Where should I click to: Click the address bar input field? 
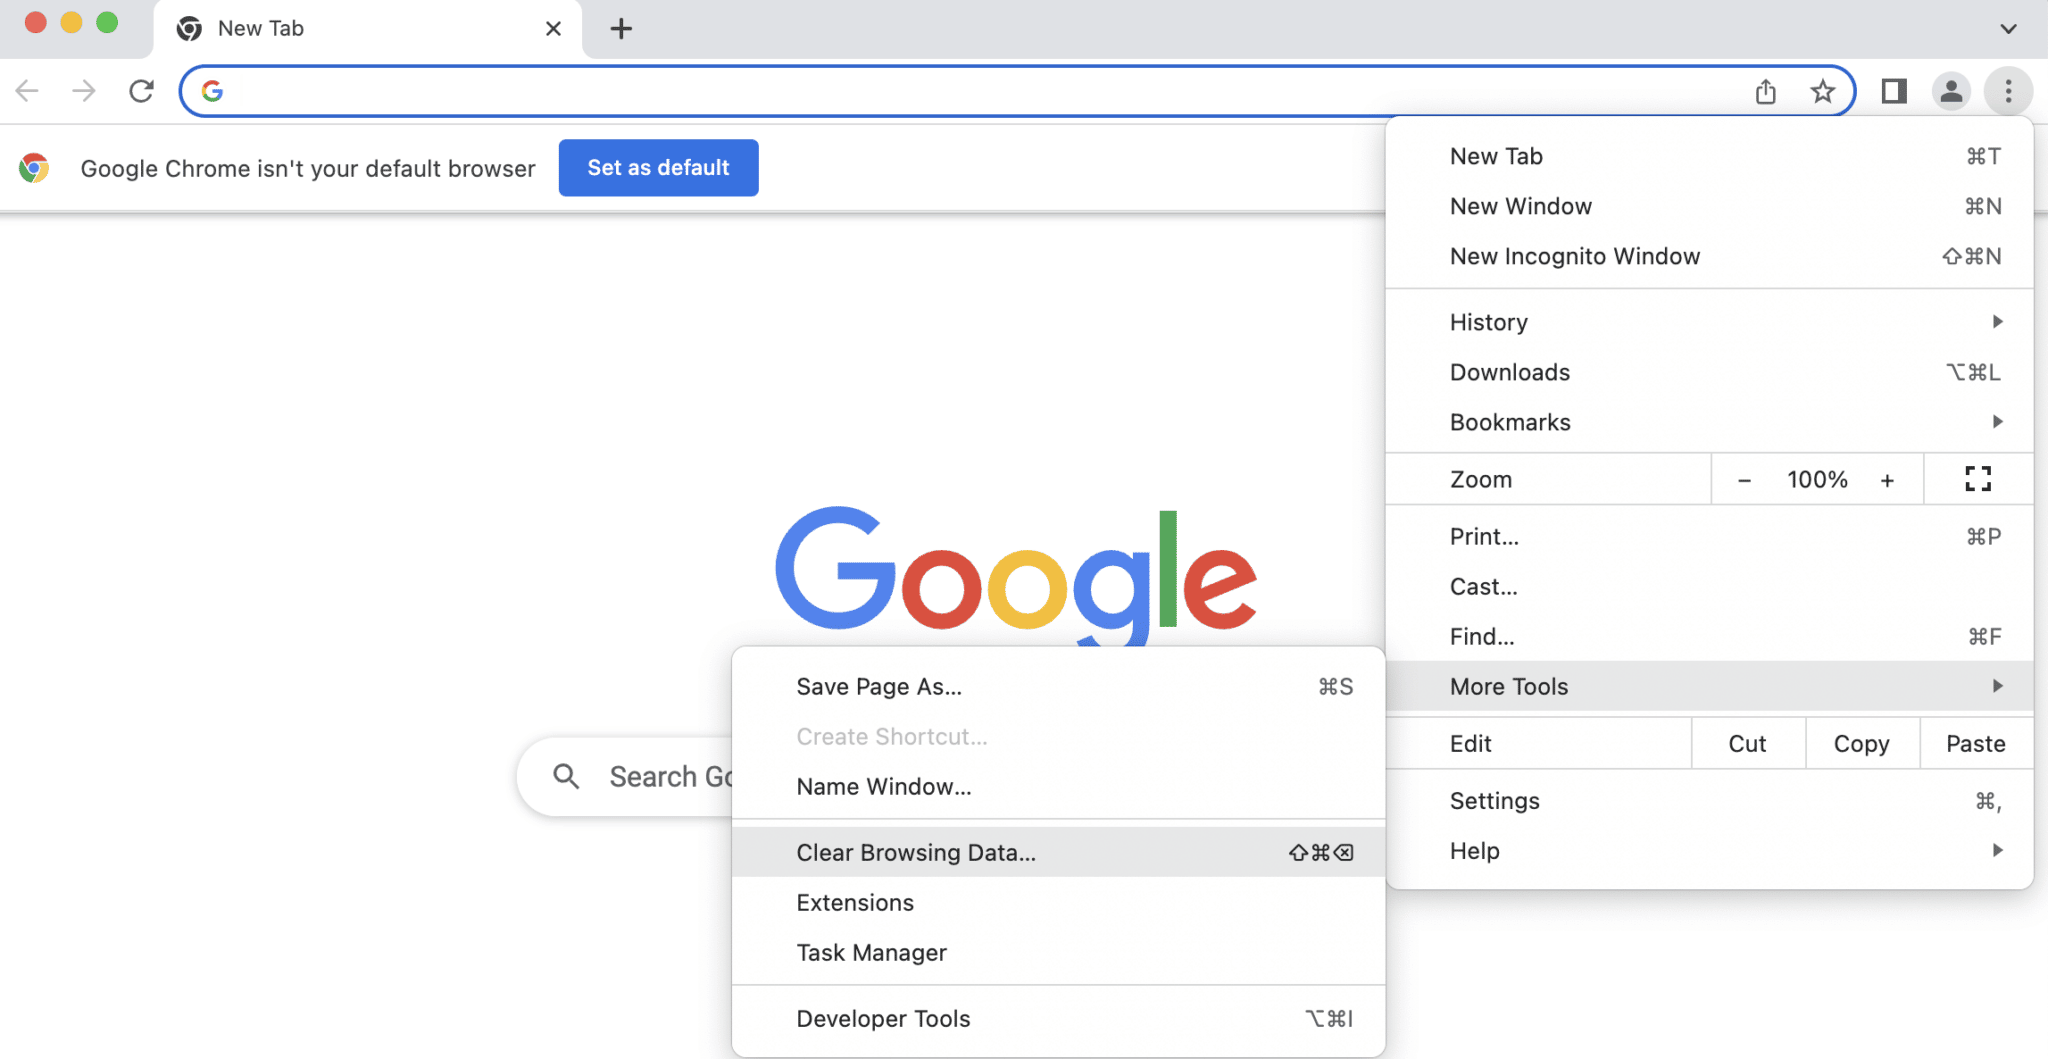980,91
